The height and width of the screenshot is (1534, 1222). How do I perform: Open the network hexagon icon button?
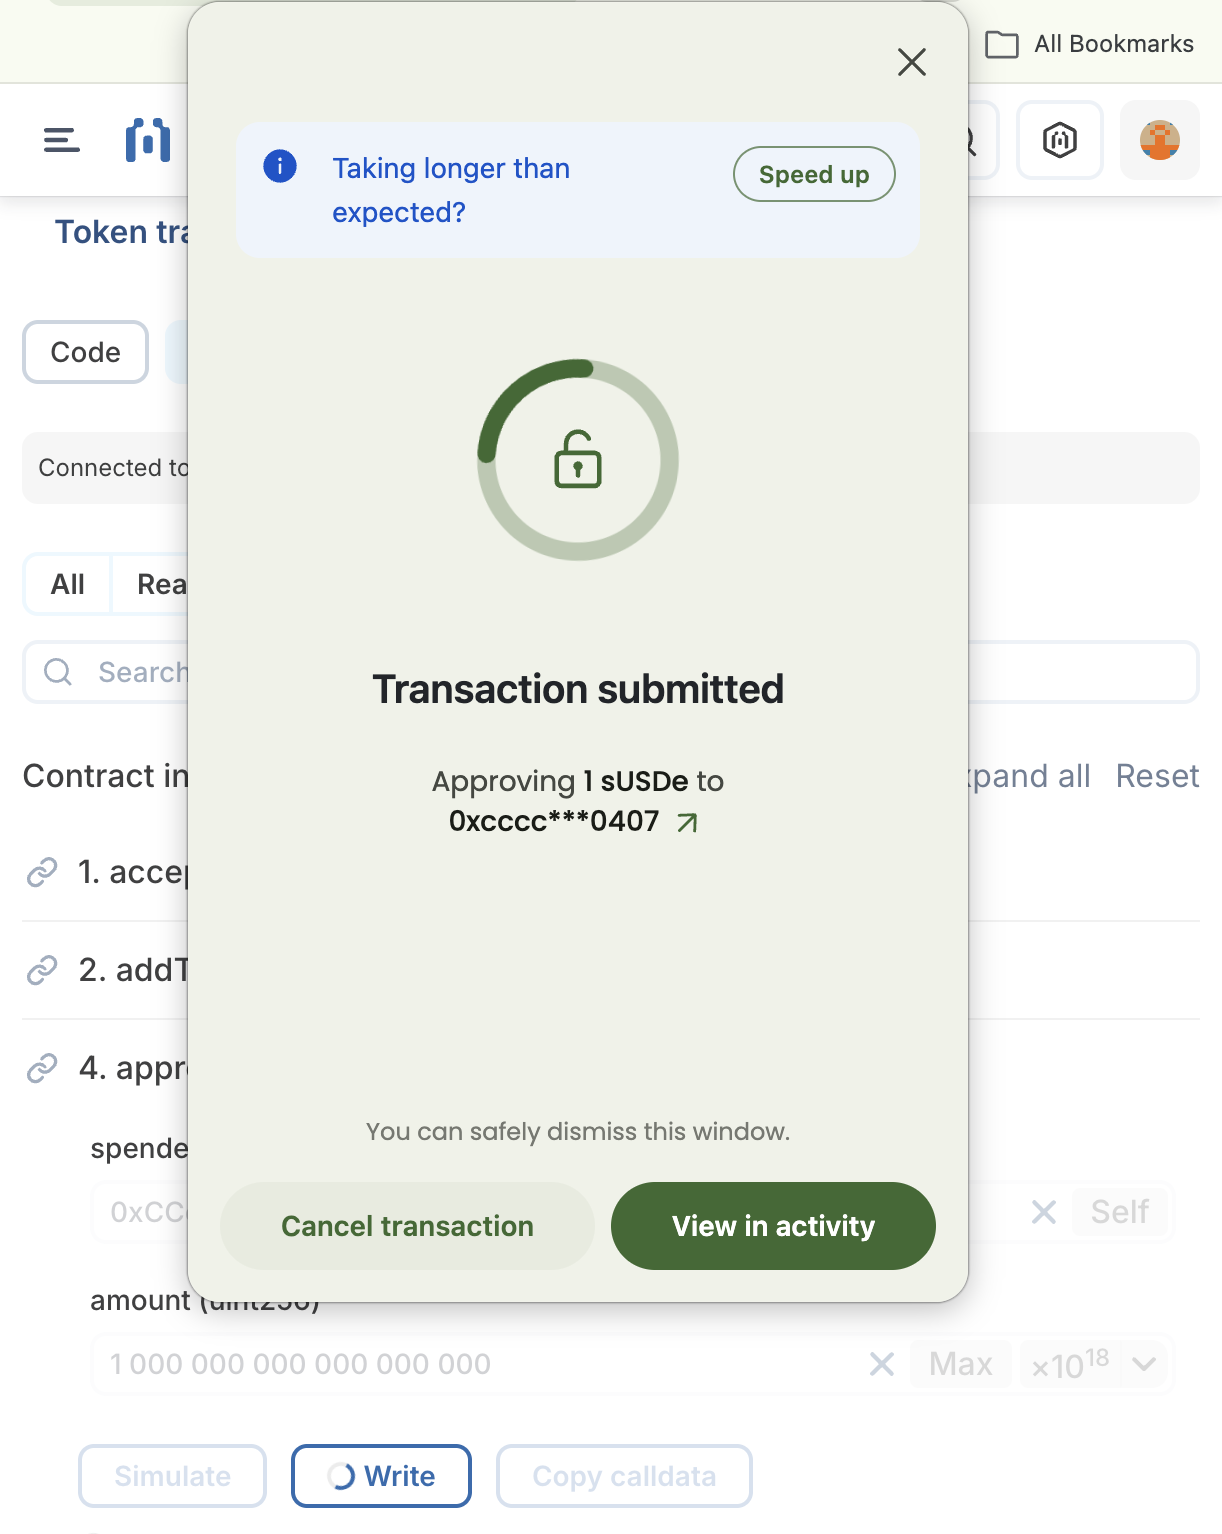click(x=1059, y=140)
